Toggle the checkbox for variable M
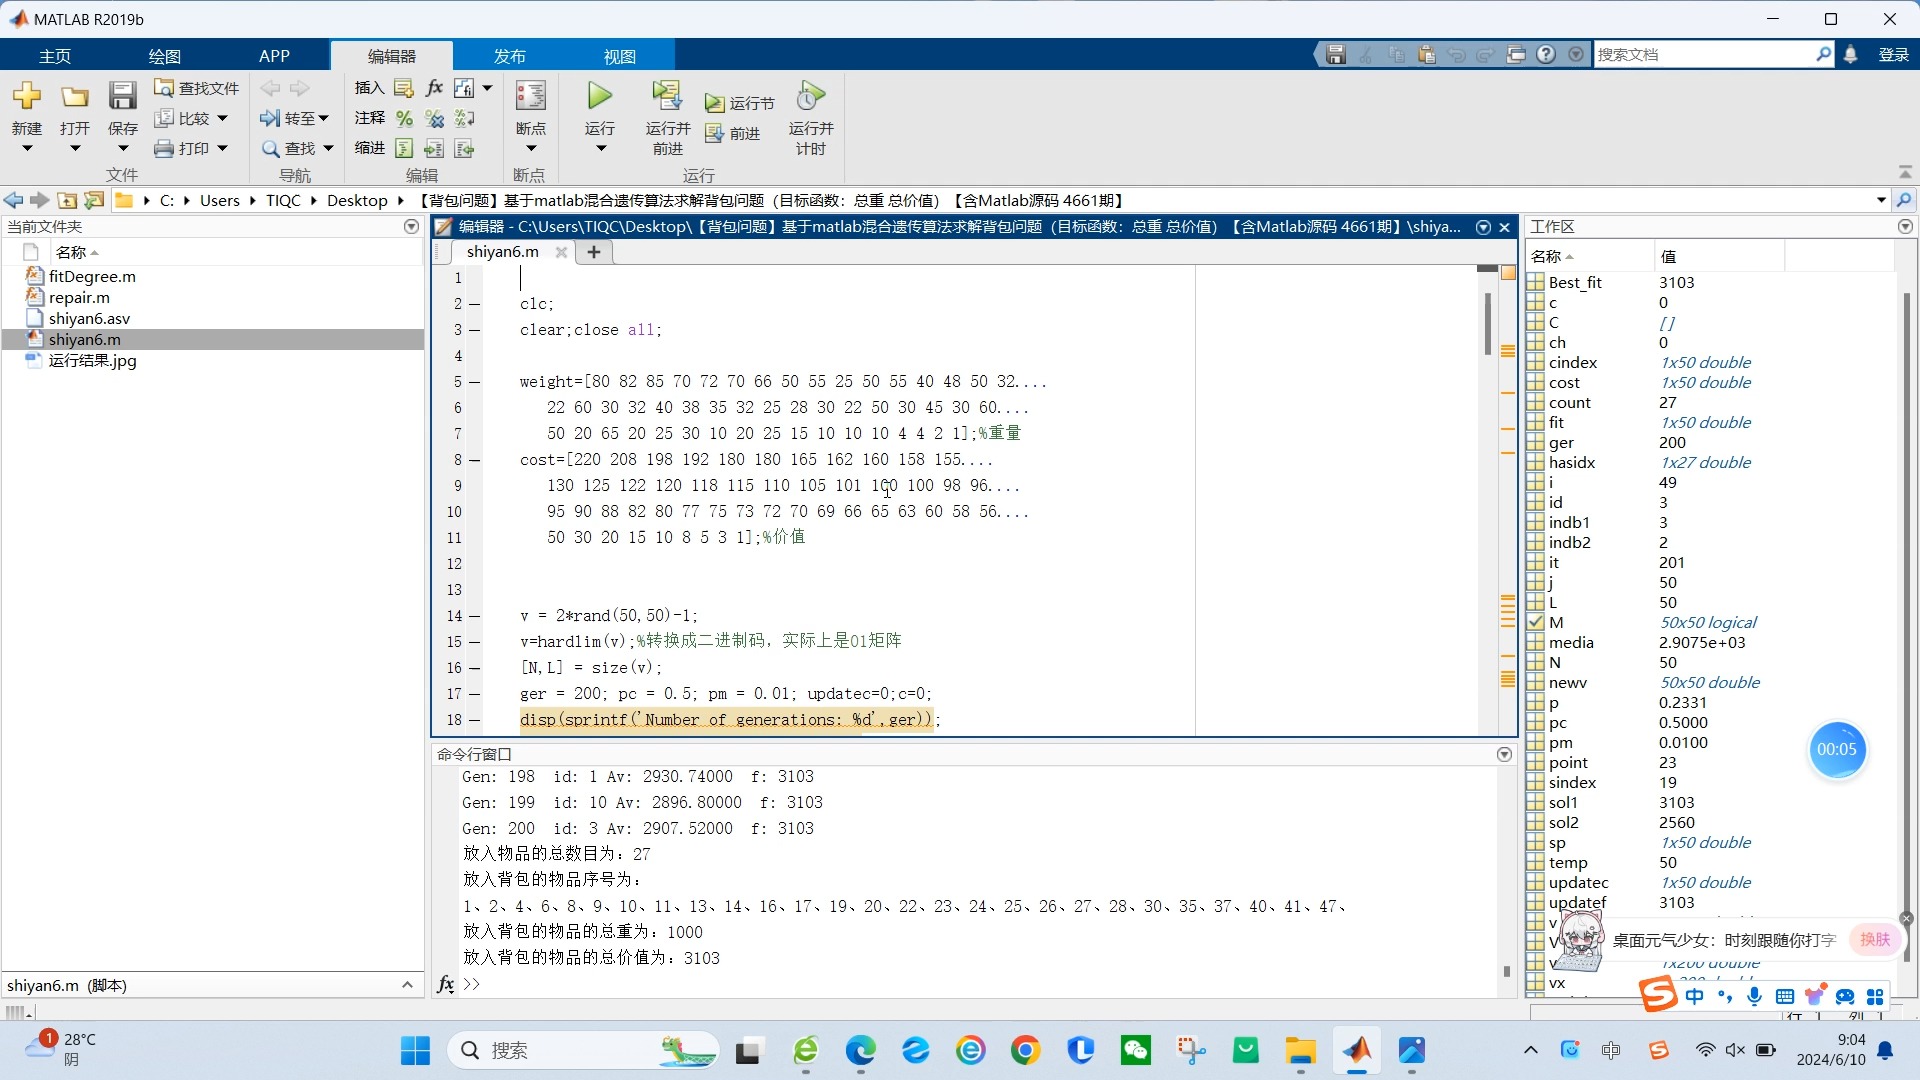Image resolution: width=1920 pixels, height=1080 pixels. (1536, 623)
